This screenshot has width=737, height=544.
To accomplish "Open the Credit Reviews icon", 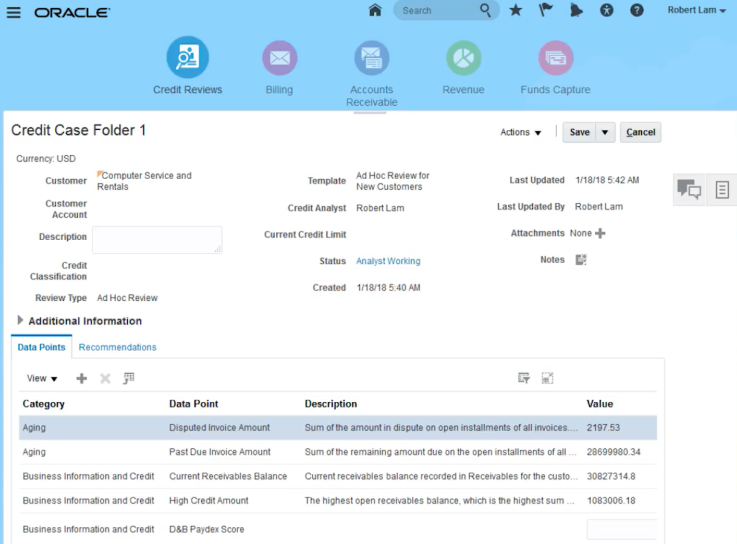I will (187, 58).
